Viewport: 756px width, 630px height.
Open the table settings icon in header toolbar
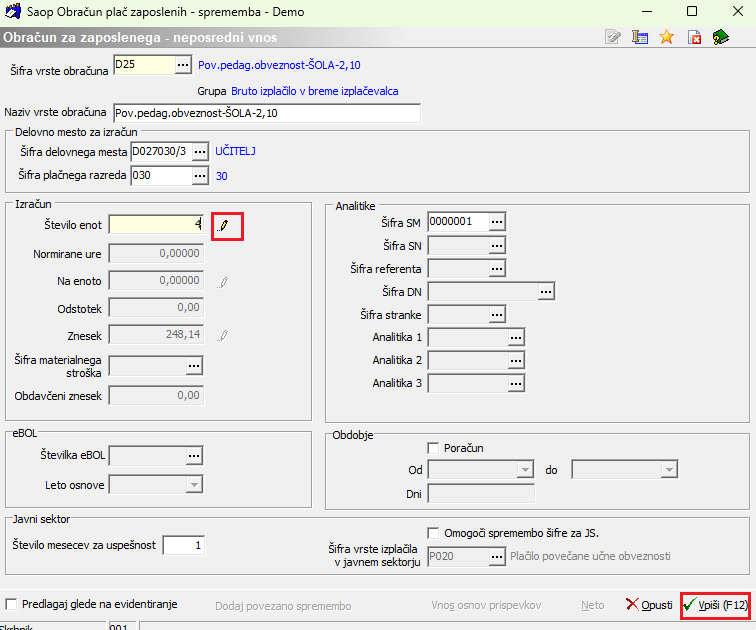tap(640, 37)
